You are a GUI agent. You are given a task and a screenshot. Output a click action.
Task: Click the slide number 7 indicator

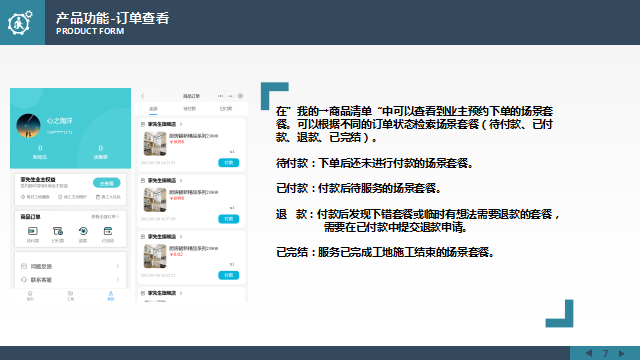click(x=605, y=353)
